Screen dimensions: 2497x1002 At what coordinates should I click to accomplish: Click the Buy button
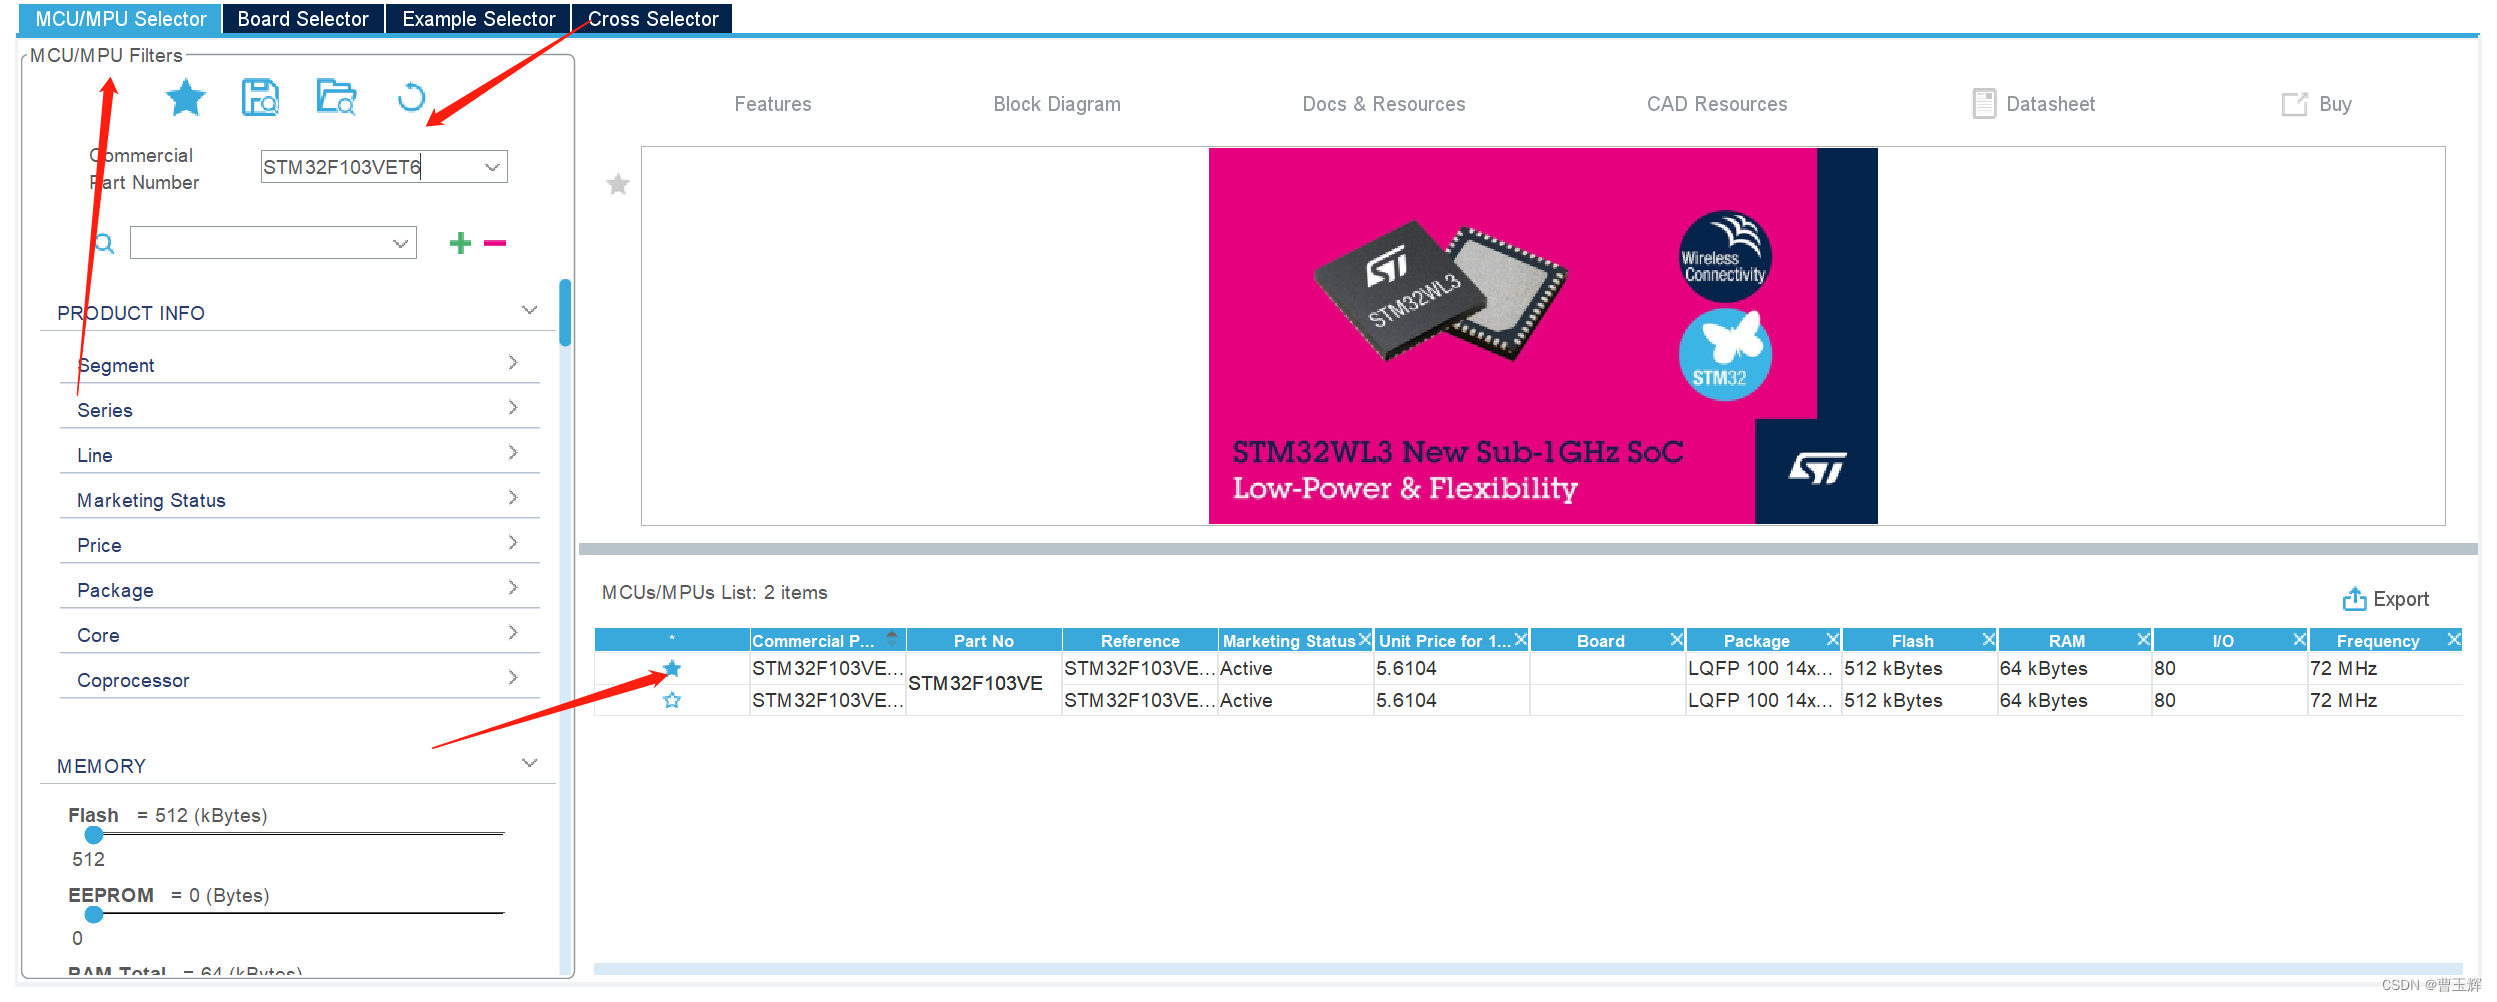(2317, 104)
